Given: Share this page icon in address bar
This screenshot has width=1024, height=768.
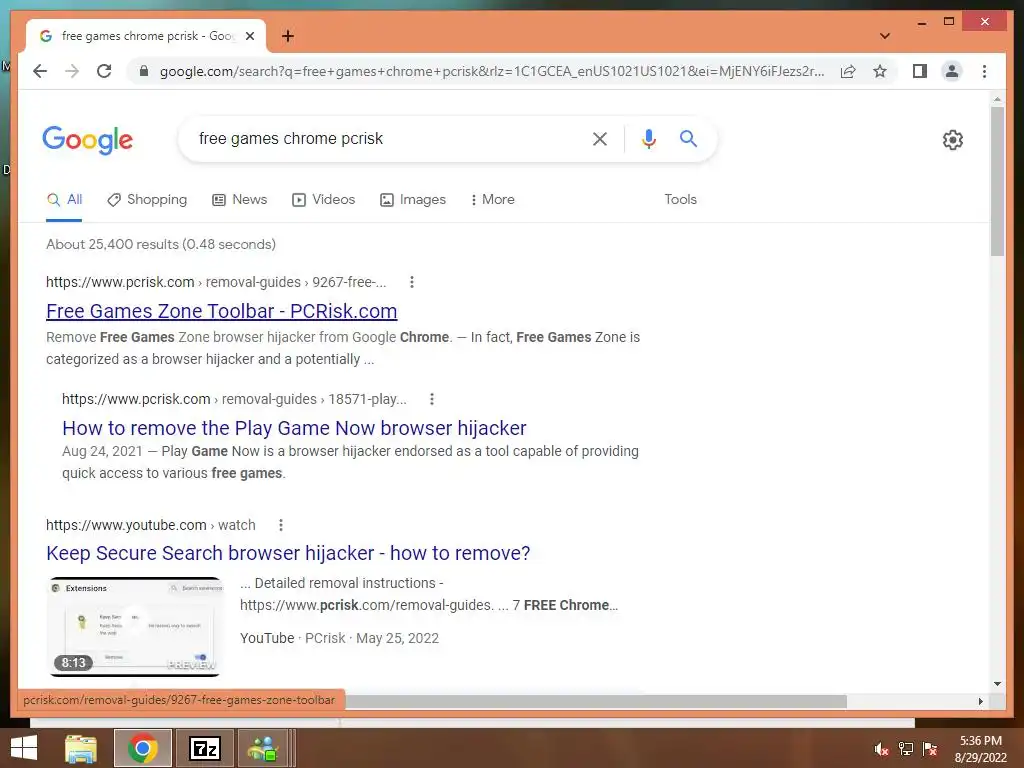Looking at the screenshot, I should (x=848, y=71).
